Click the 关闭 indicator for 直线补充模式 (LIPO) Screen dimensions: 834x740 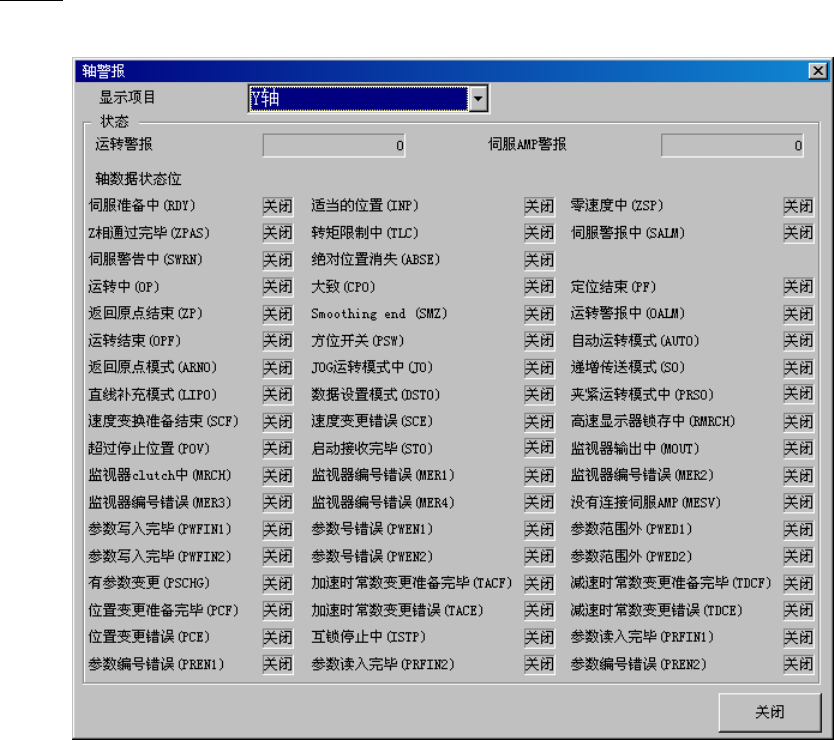click(x=278, y=395)
